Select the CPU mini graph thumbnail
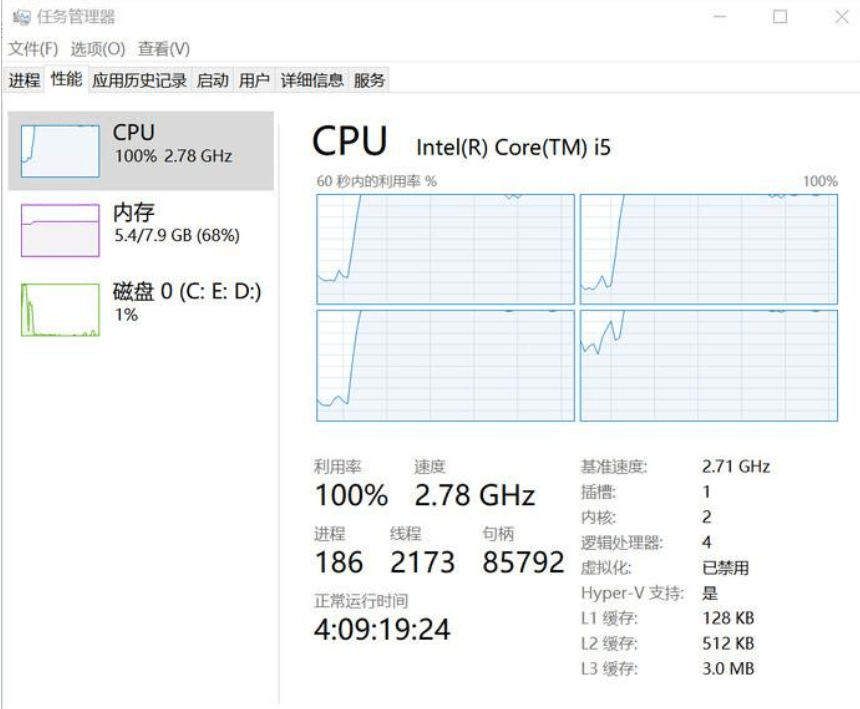The height and width of the screenshot is (709, 860). point(60,151)
